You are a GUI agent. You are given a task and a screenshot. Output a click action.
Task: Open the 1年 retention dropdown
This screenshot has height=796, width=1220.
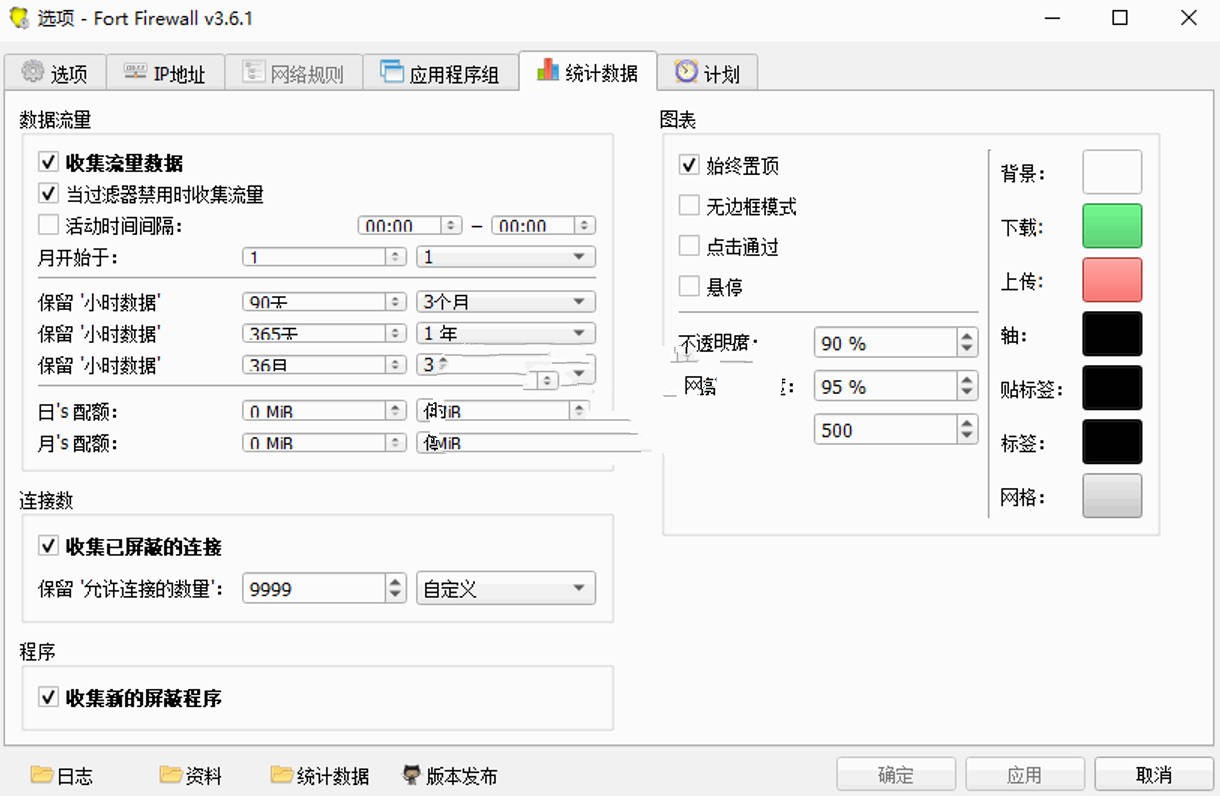point(506,333)
